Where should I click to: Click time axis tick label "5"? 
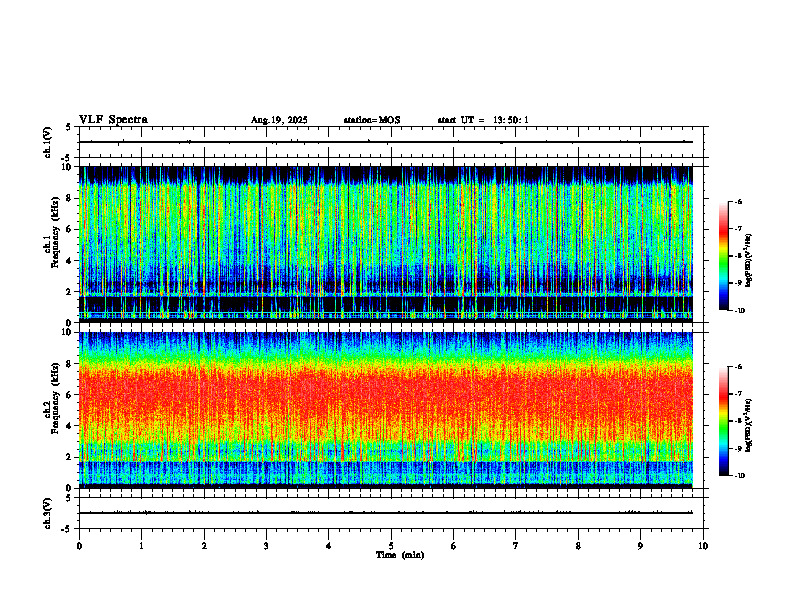point(391,546)
